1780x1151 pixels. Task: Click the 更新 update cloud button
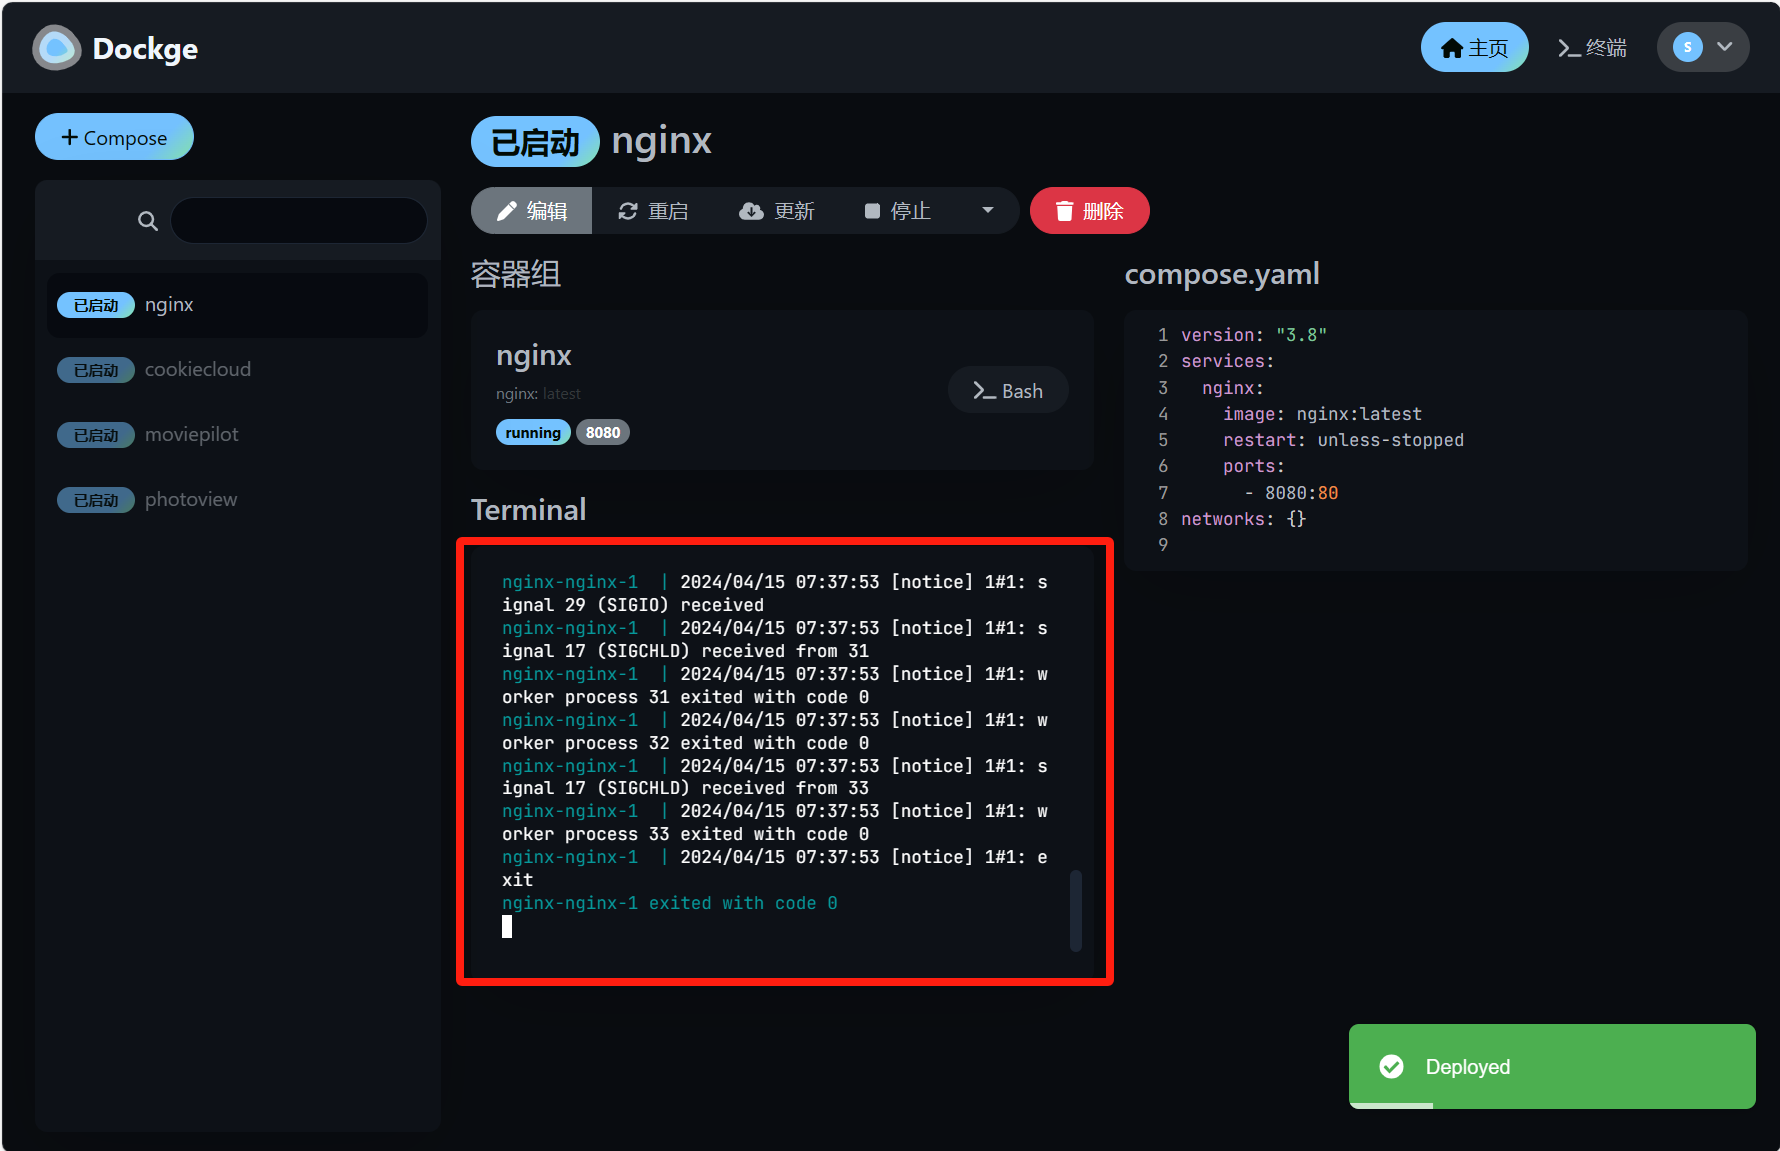(777, 211)
